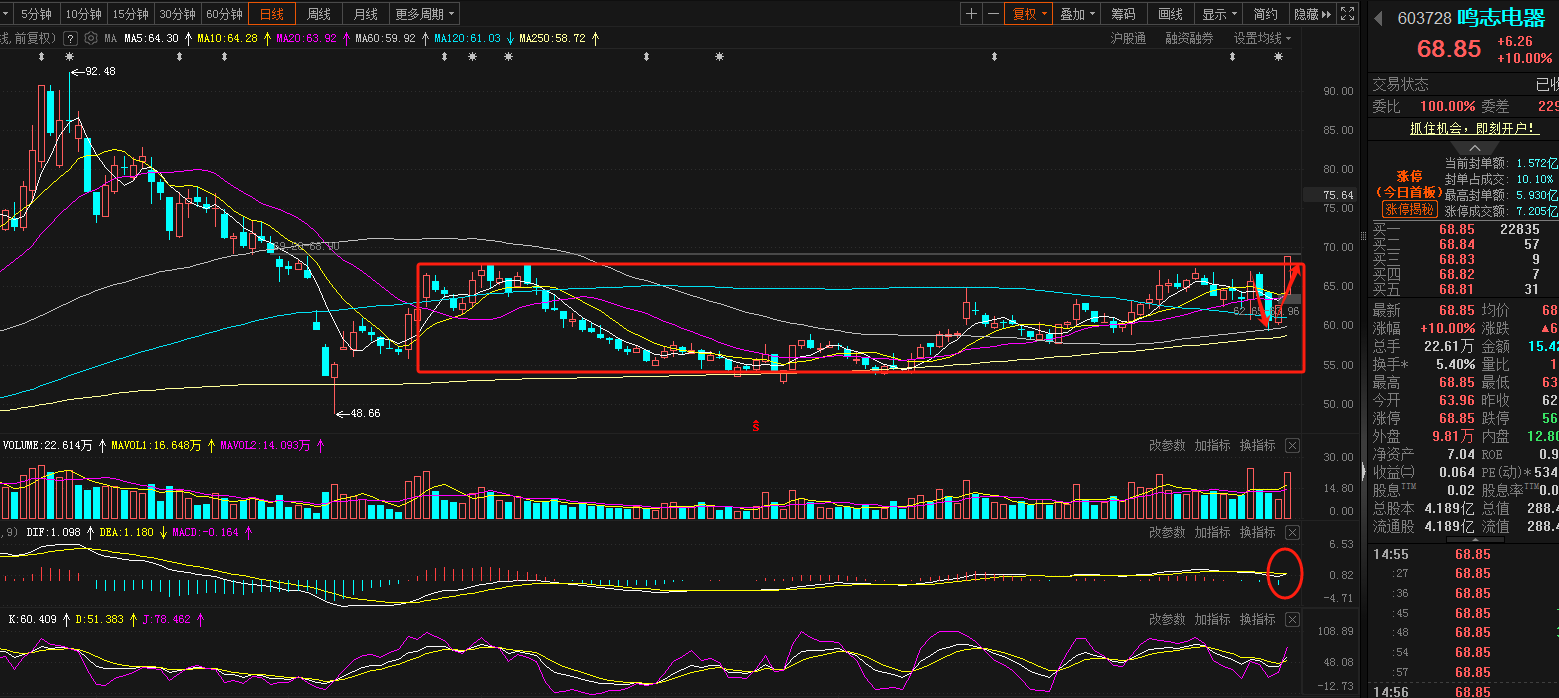Click the 14:55 trade tick row
The height and width of the screenshot is (698, 1559).
click(1464, 554)
